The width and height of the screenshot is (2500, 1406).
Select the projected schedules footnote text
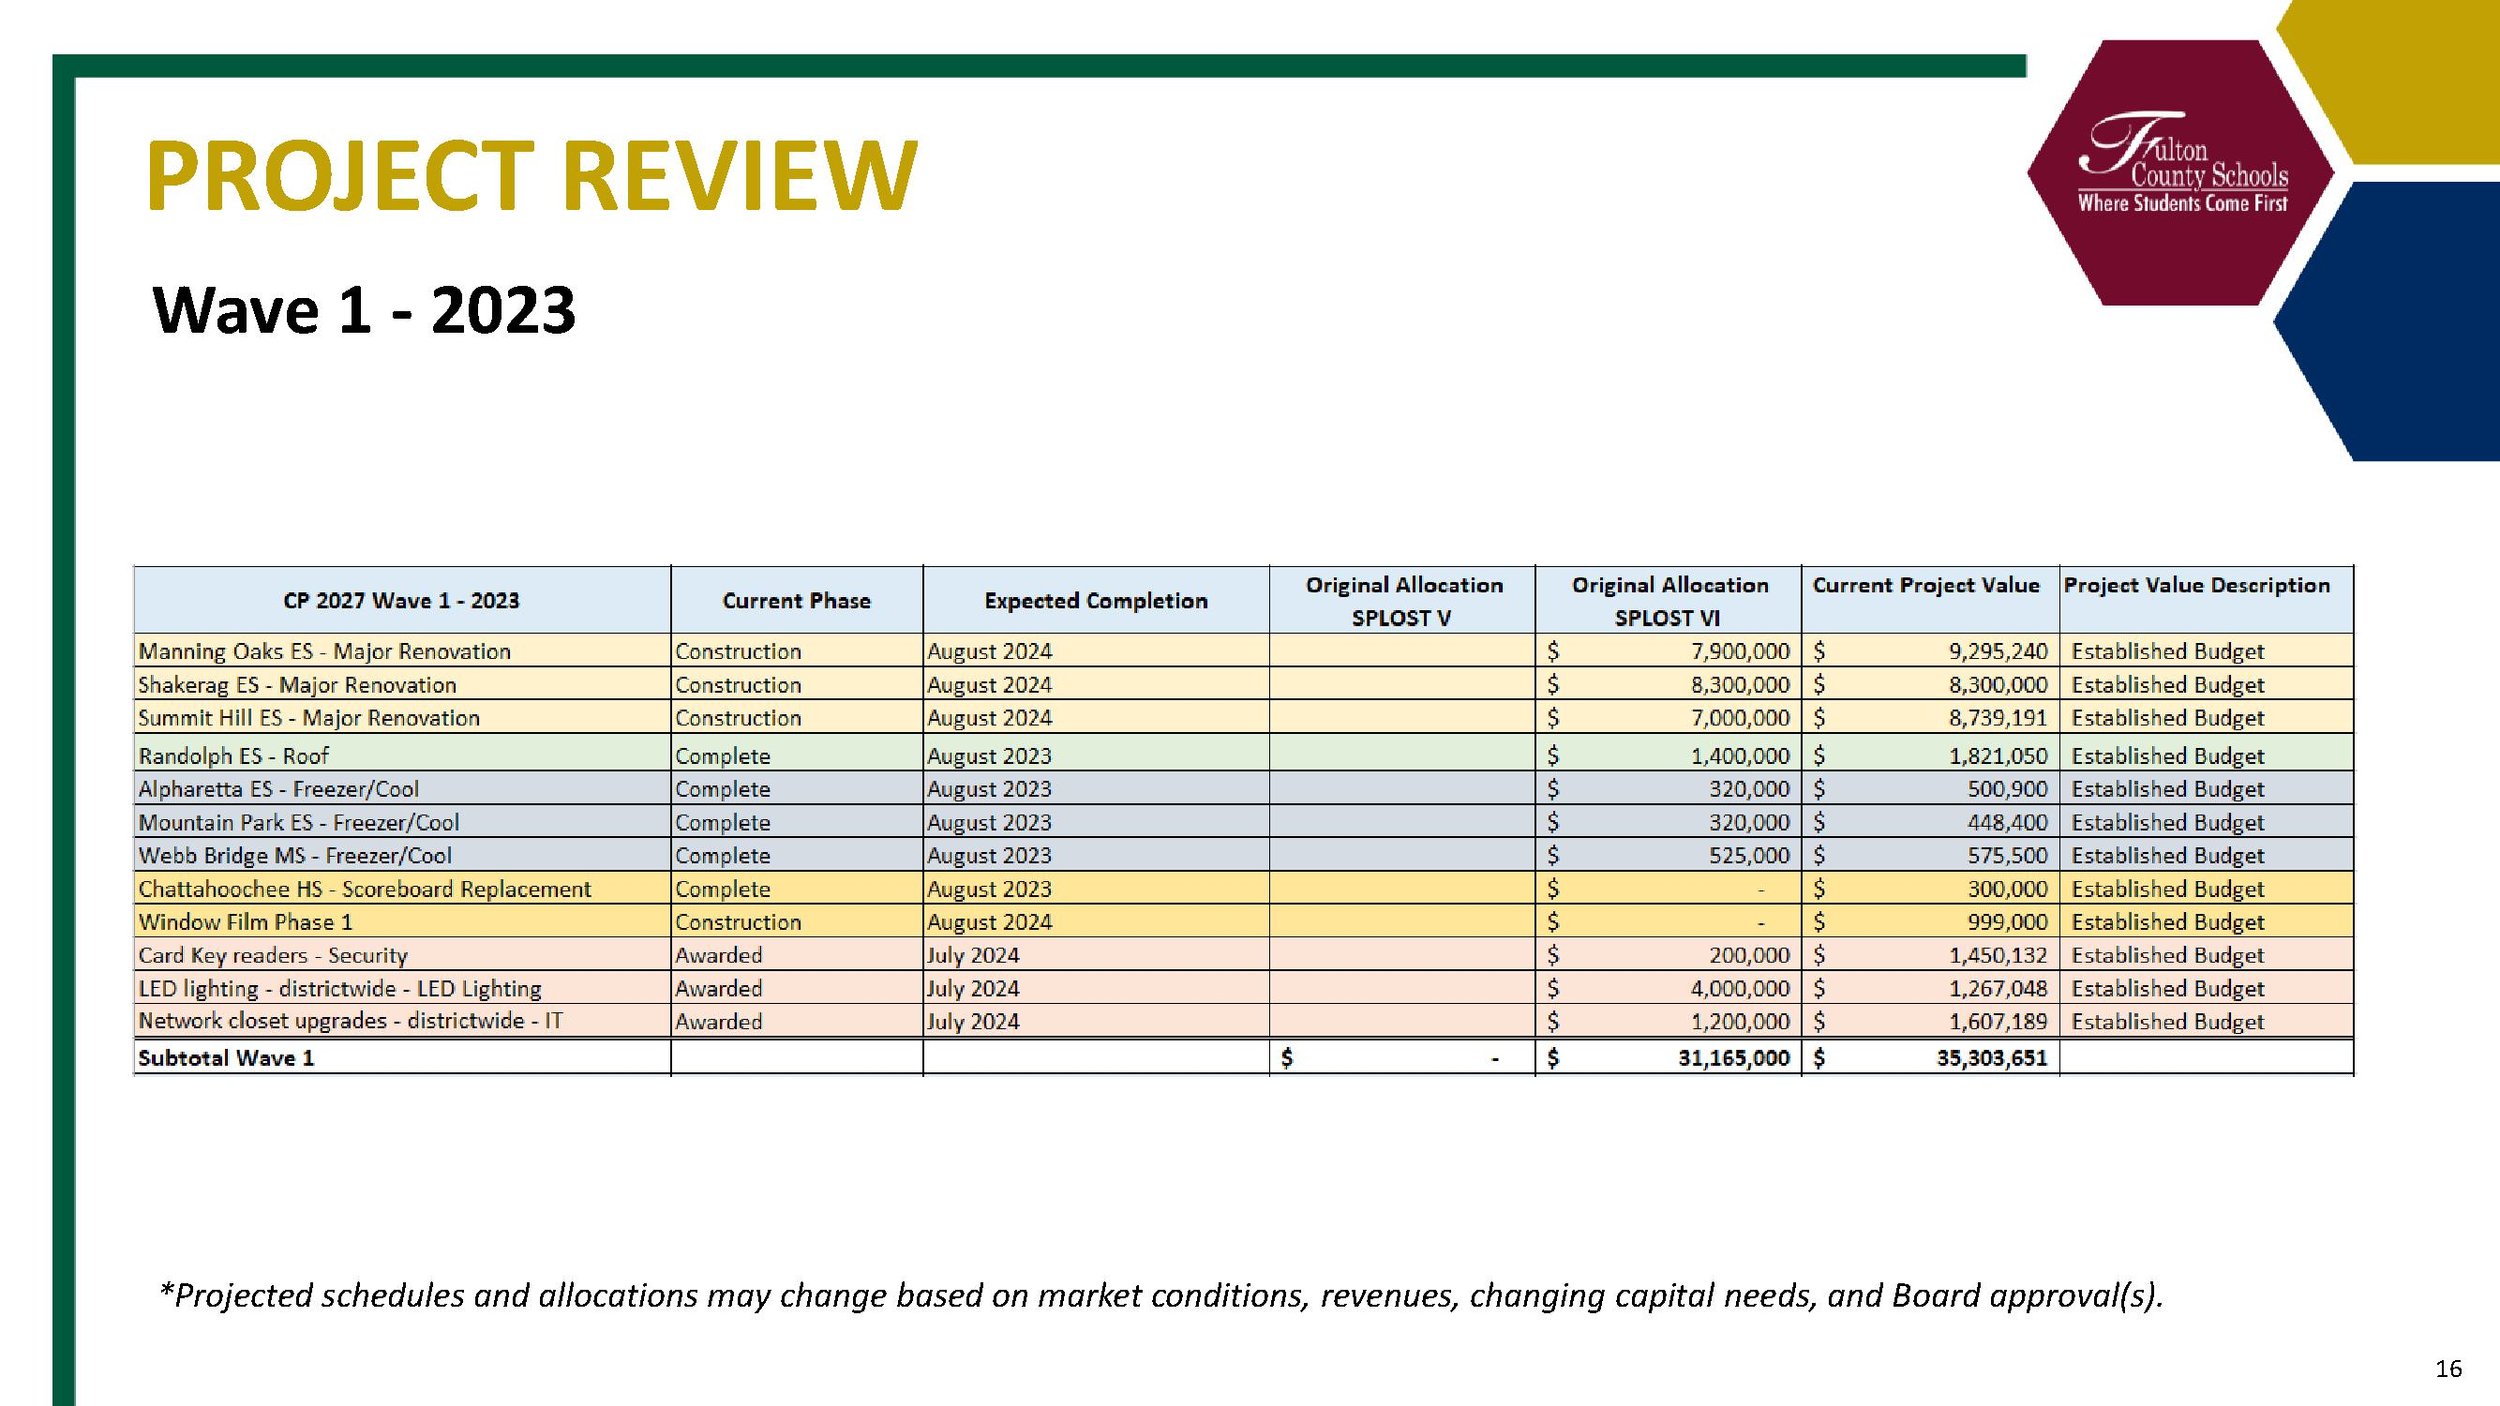coord(1162,1296)
